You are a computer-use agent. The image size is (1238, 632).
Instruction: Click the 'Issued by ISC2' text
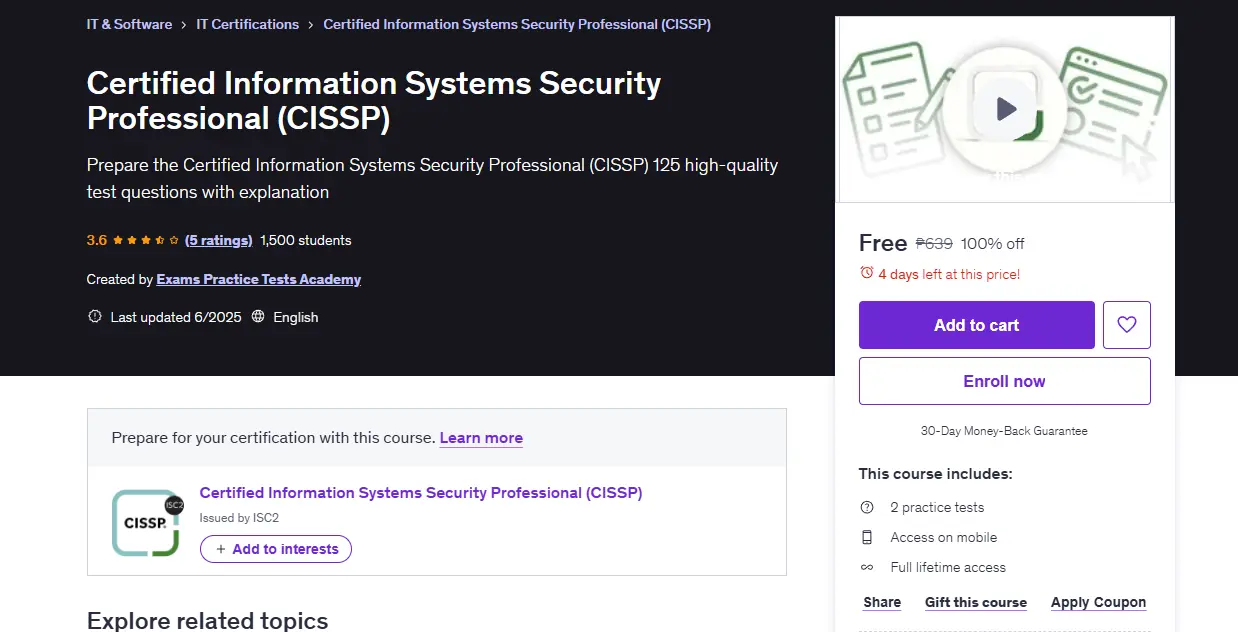click(x=239, y=518)
